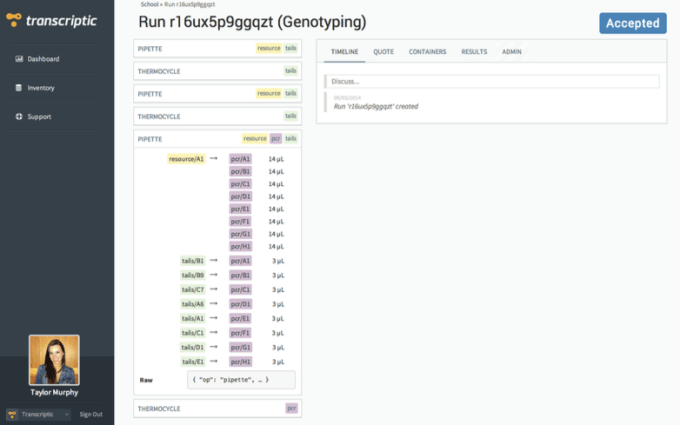Click the Transcriptic logo icon
The width and height of the screenshot is (680, 425).
(x=14, y=22)
